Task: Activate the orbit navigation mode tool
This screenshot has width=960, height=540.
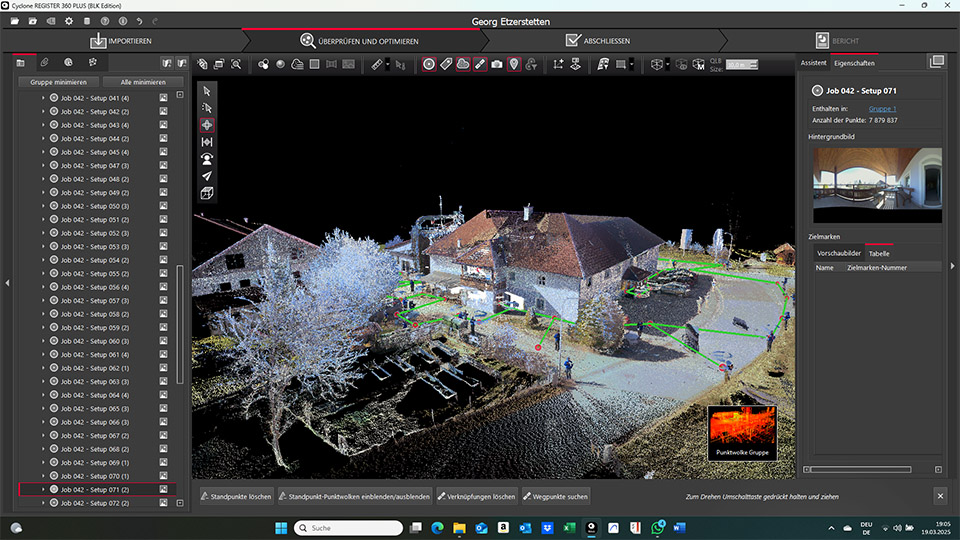Action: pyautogui.click(x=207, y=125)
